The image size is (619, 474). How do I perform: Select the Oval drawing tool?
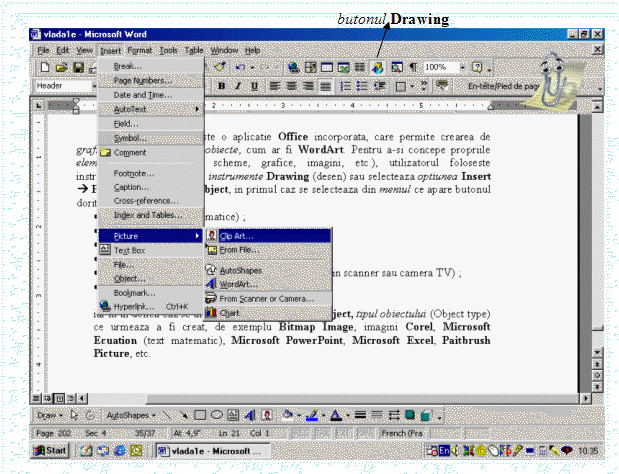tap(216, 415)
